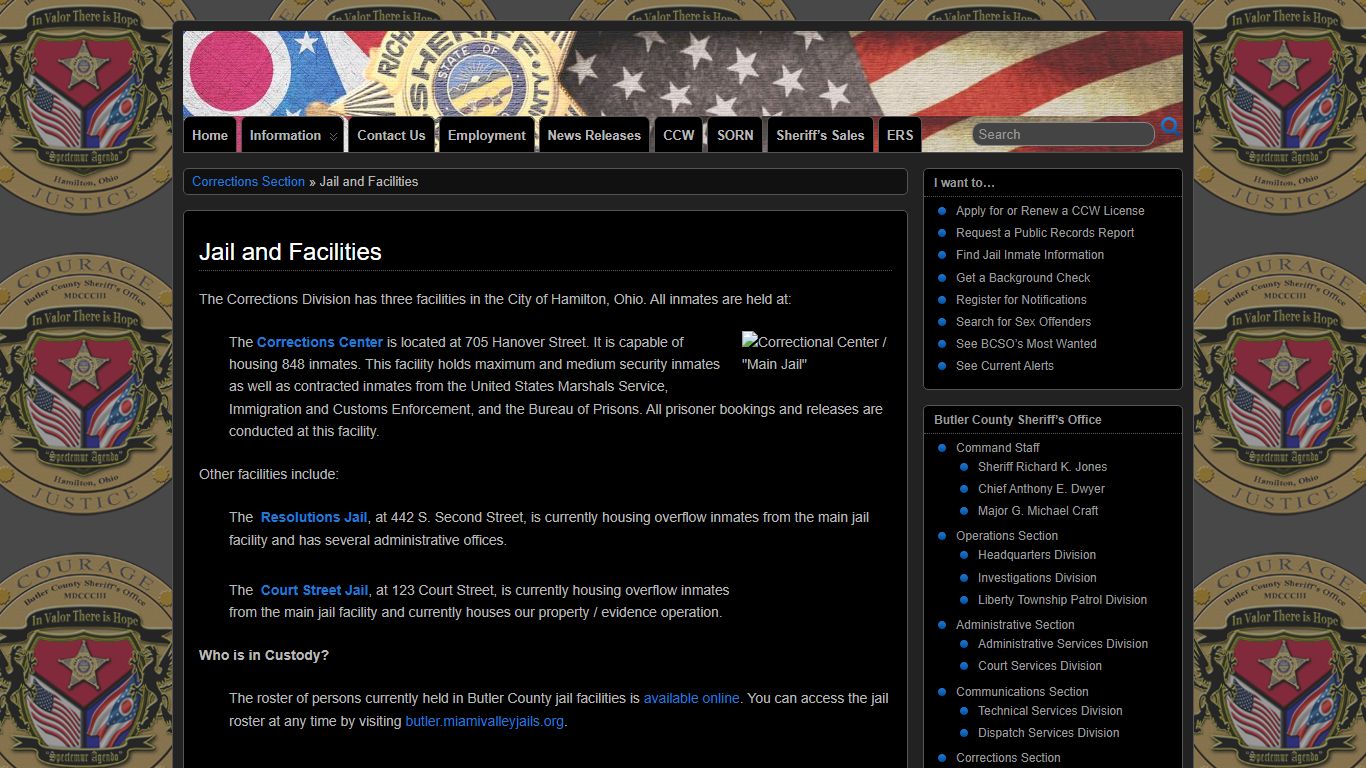Select the SORN menu item

click(735, 135)
